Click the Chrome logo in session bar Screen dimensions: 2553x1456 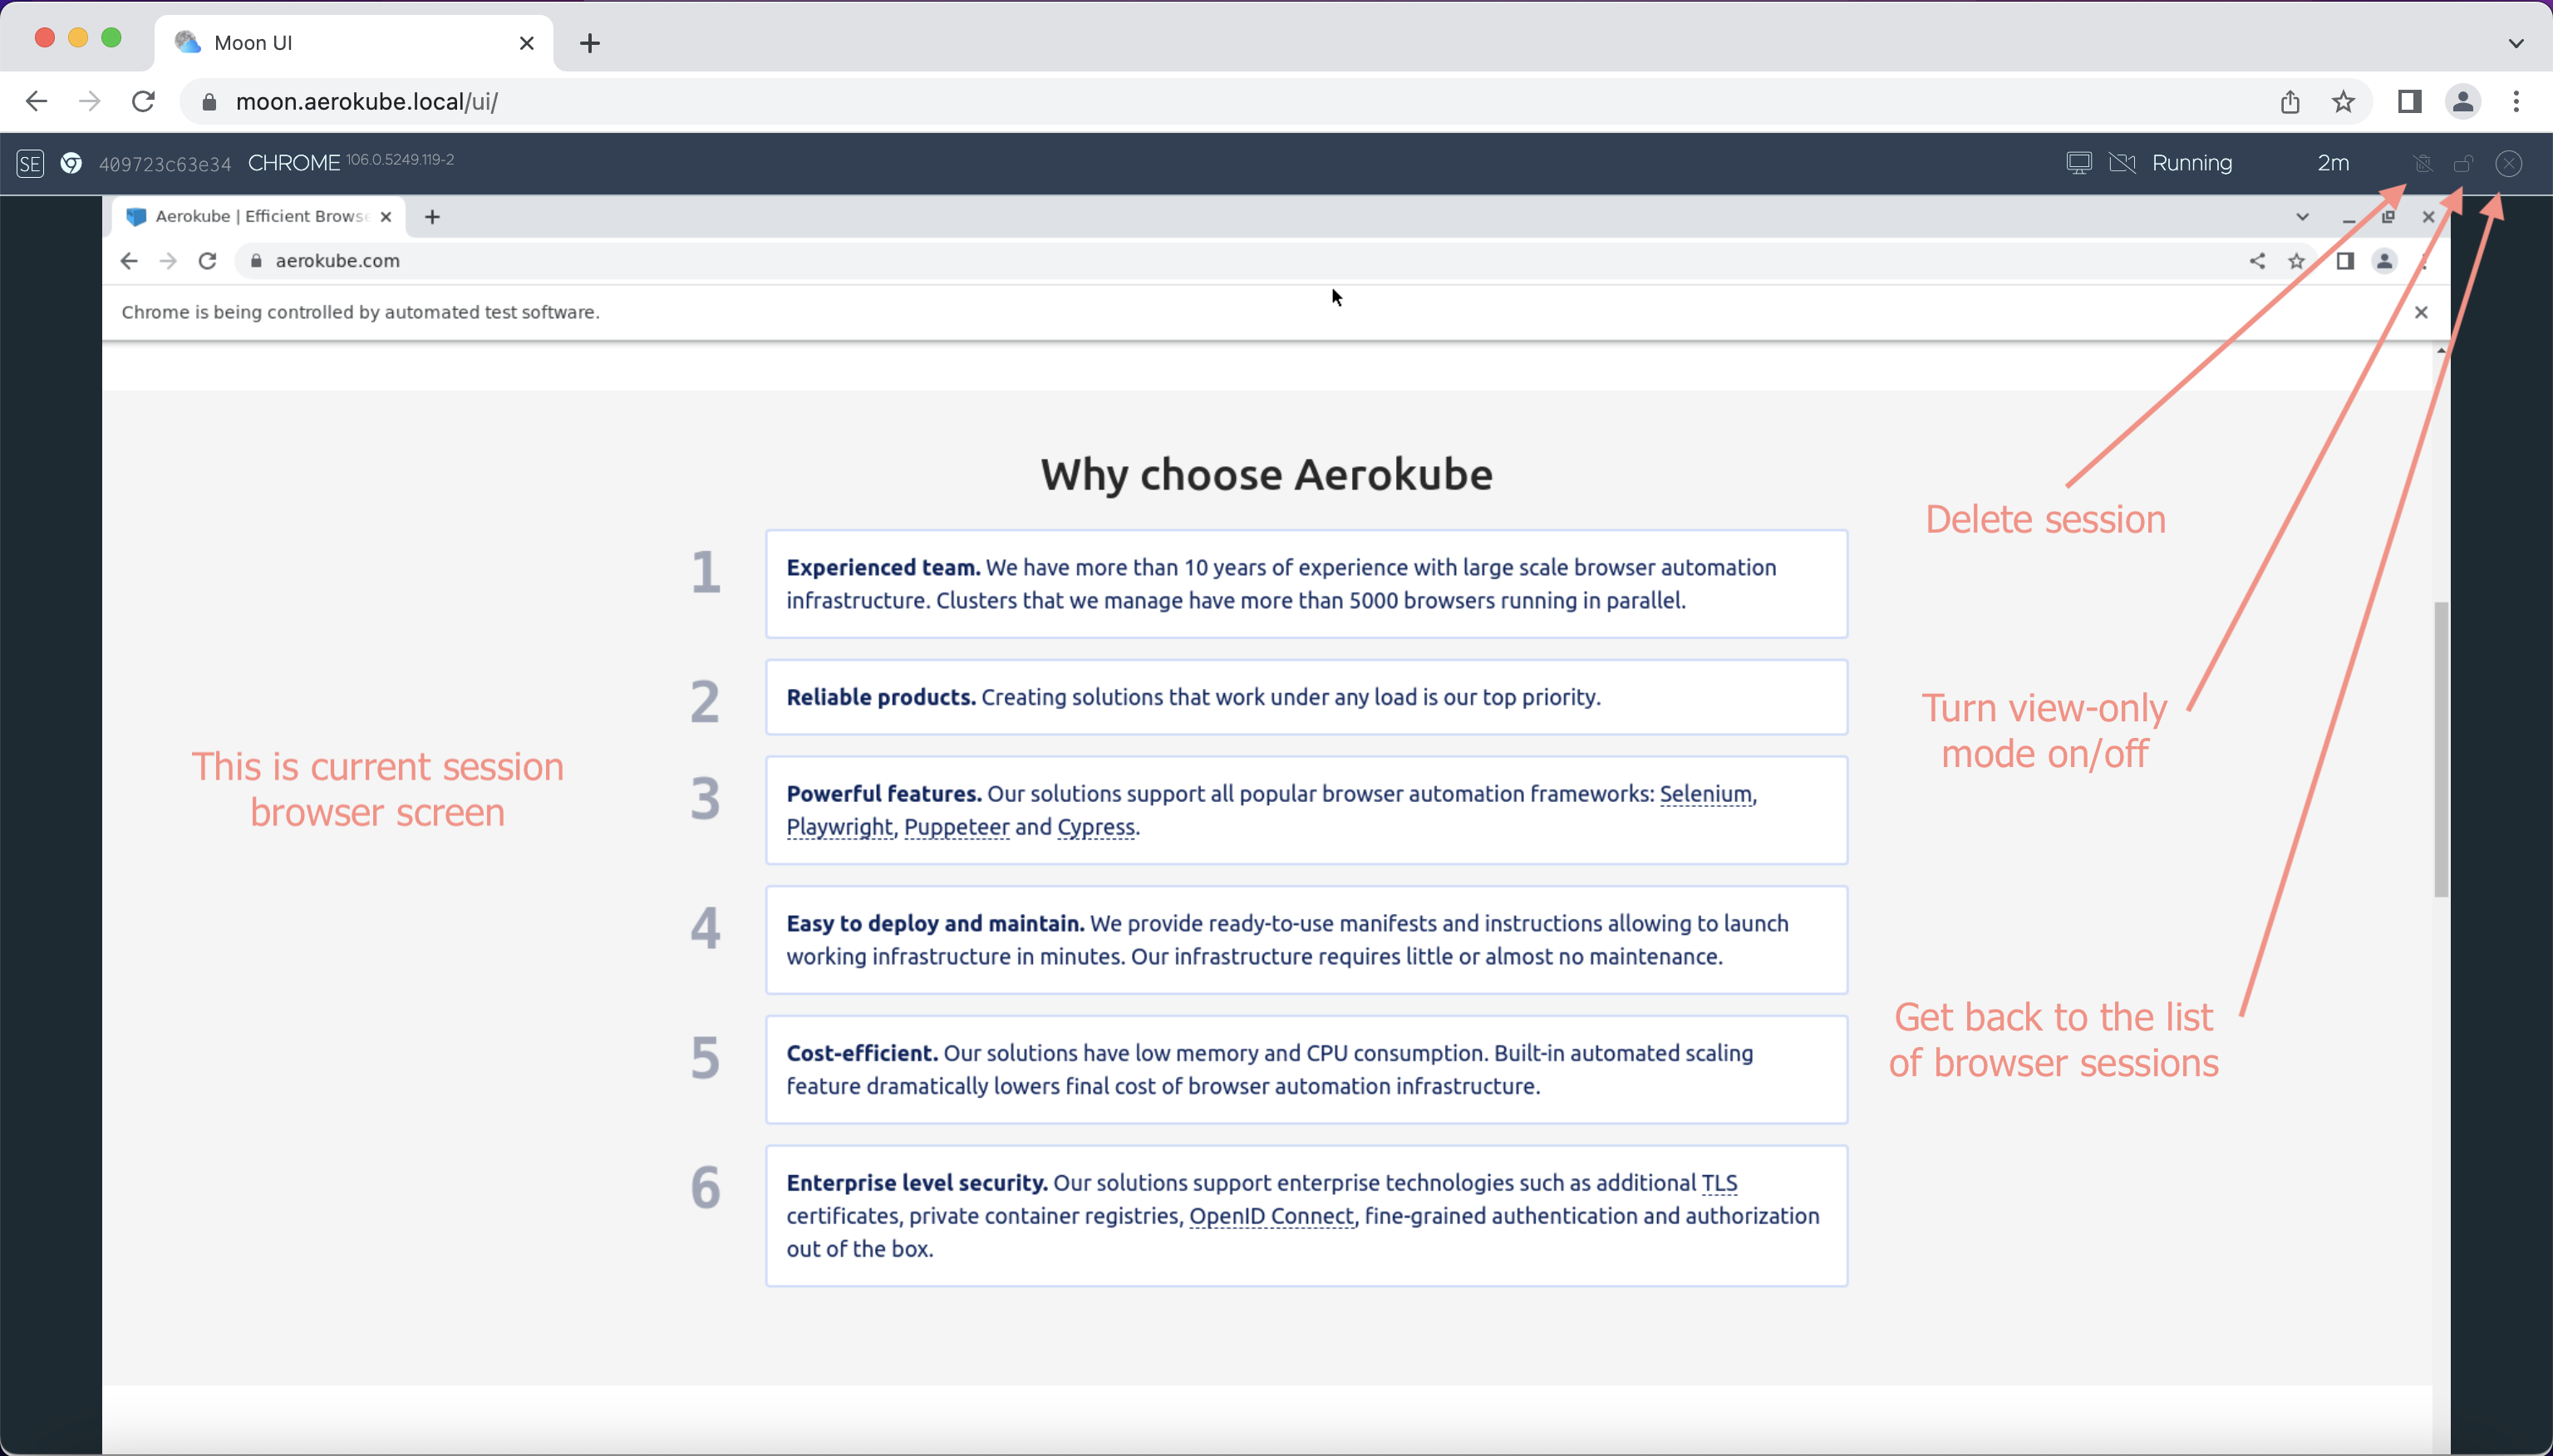click(71, 163)
